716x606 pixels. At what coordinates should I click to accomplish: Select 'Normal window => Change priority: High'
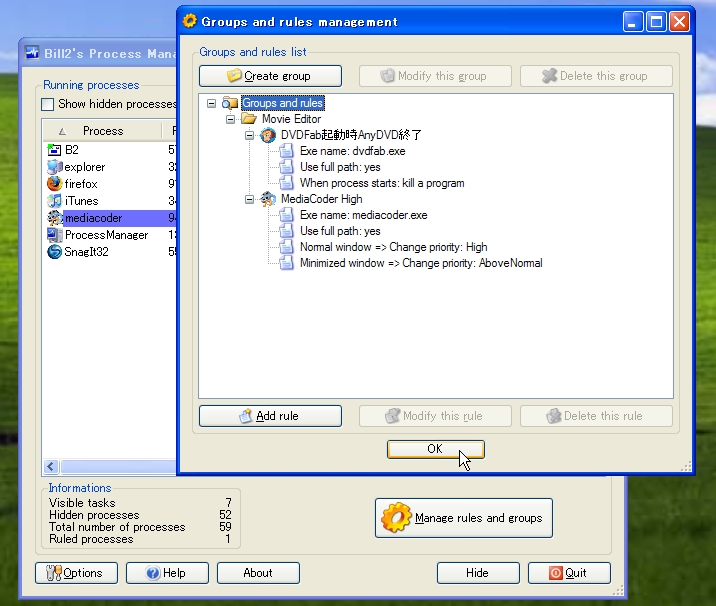point(394,247)
